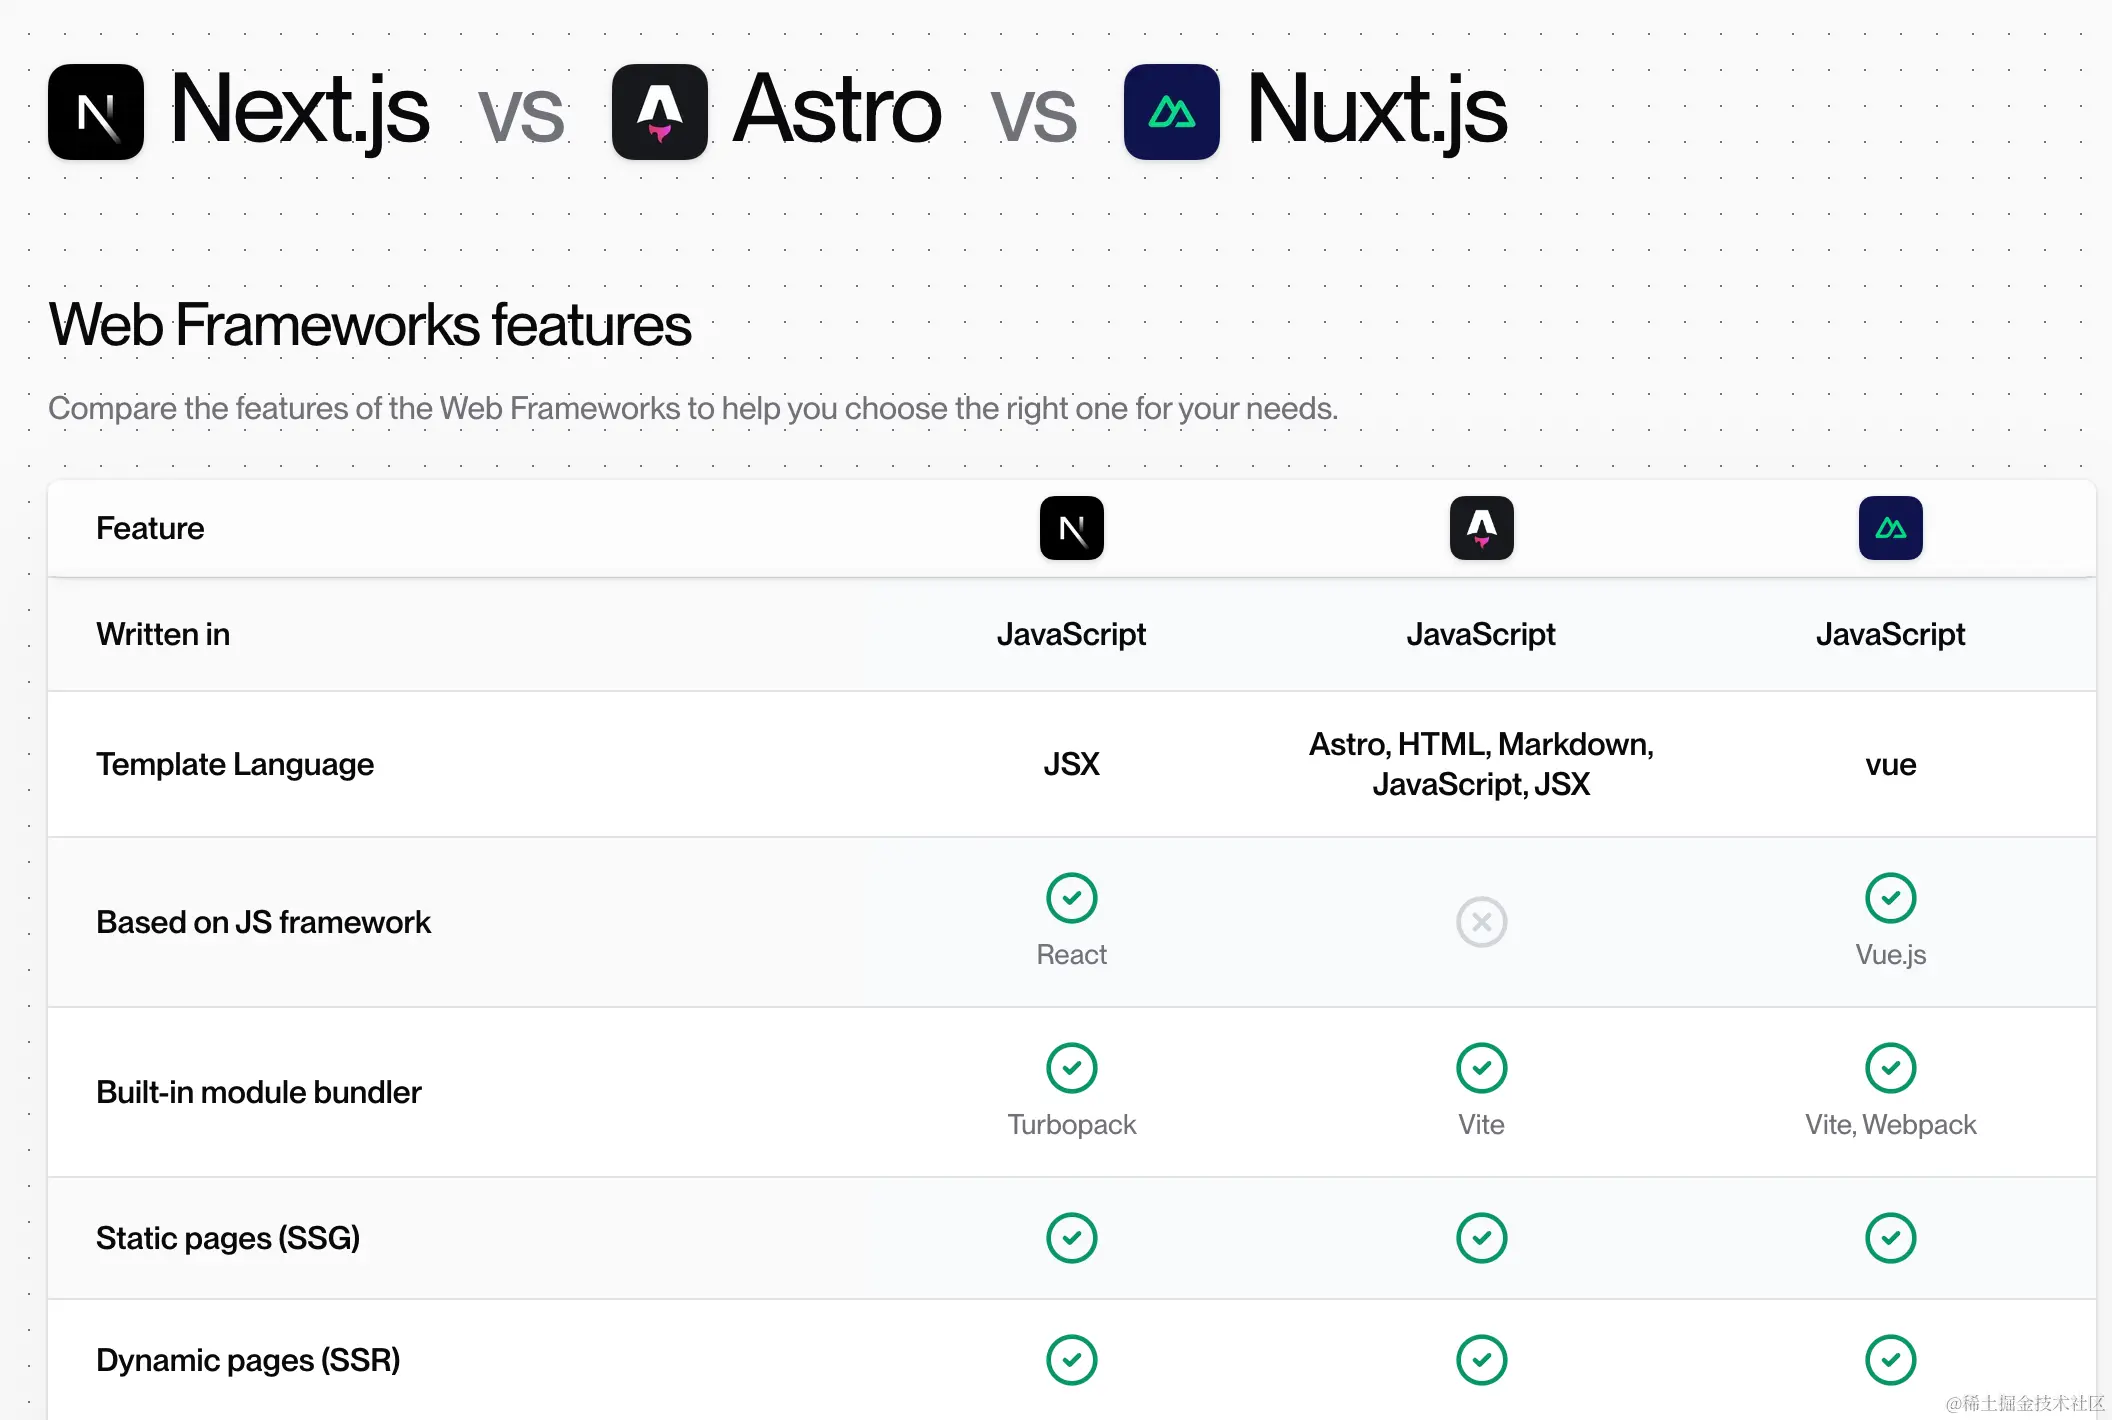Image resolution: width=2112 pixels, height=1420 pixels.
Task: Click the Nuxt.js title text
Action: pos(1377,112)
